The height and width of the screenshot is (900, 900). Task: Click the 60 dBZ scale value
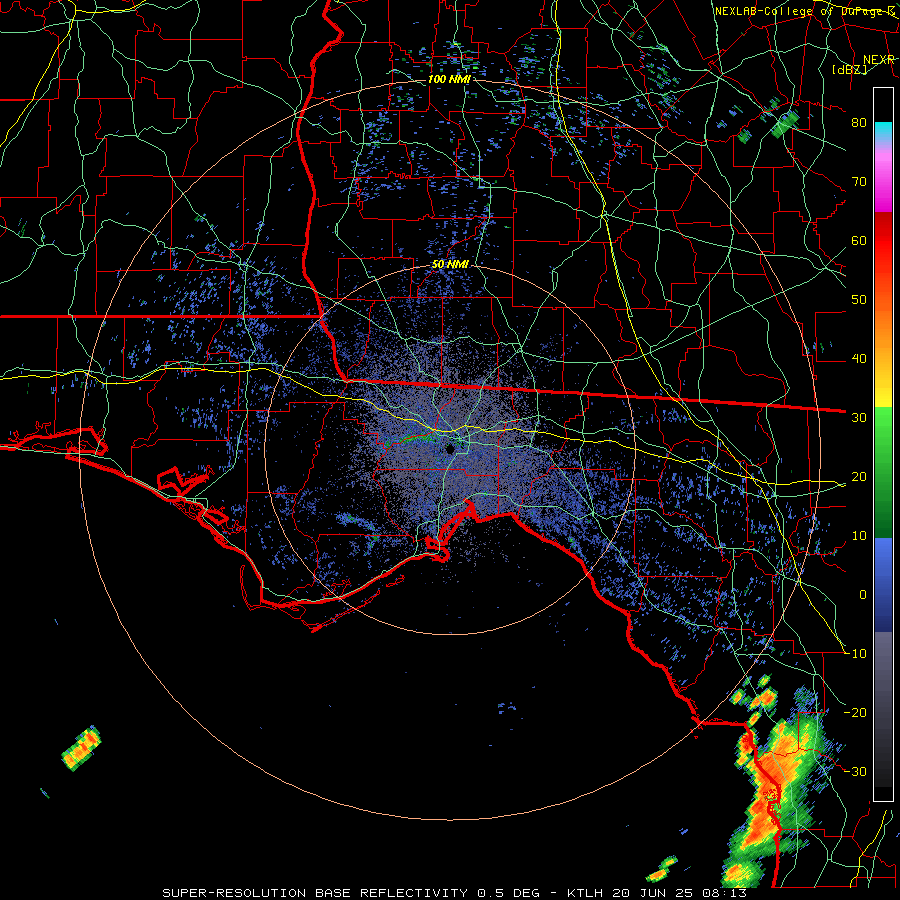(859, 240)
